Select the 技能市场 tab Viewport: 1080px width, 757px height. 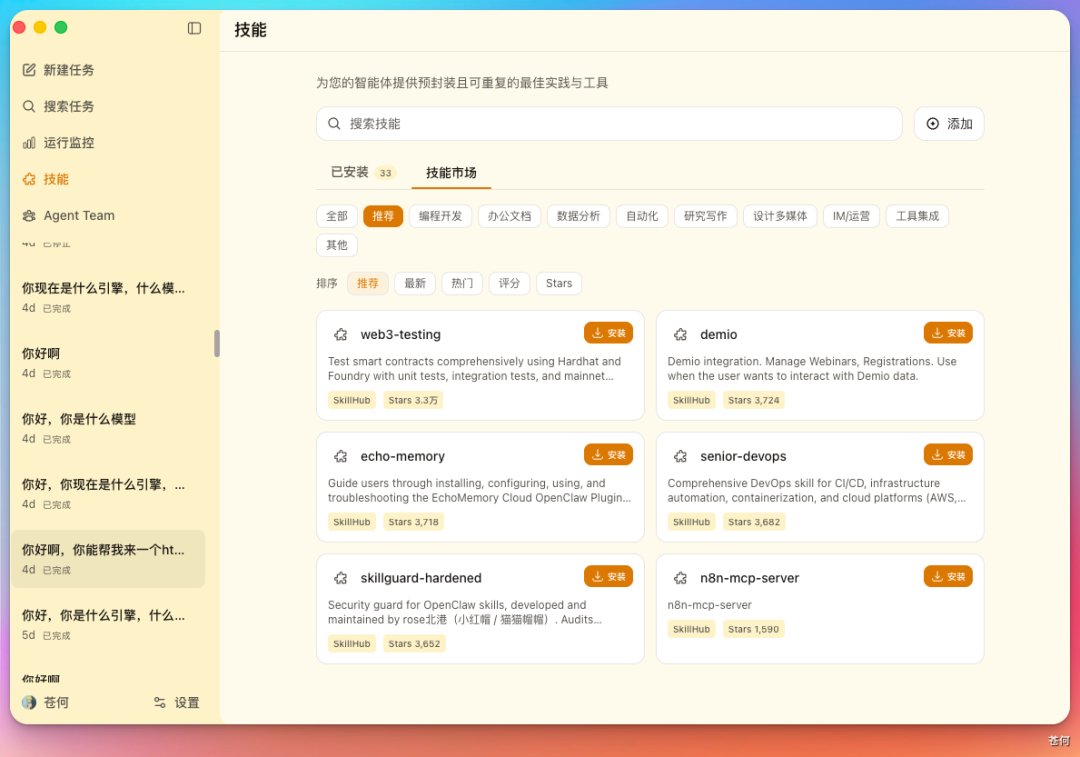pyautogui.click(x=451, y=172)
